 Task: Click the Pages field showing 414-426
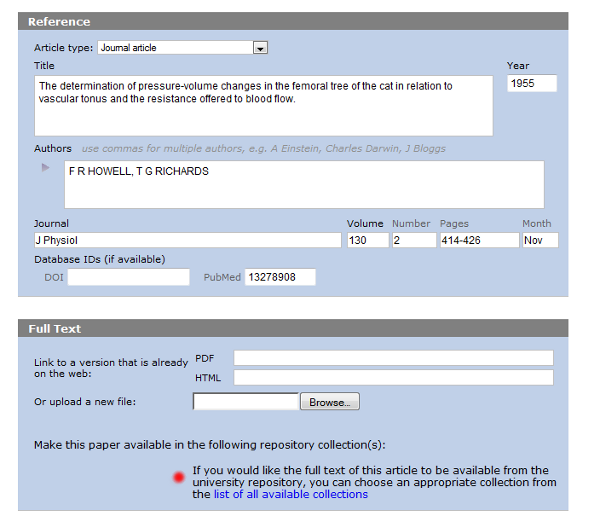tap(478, 240)
